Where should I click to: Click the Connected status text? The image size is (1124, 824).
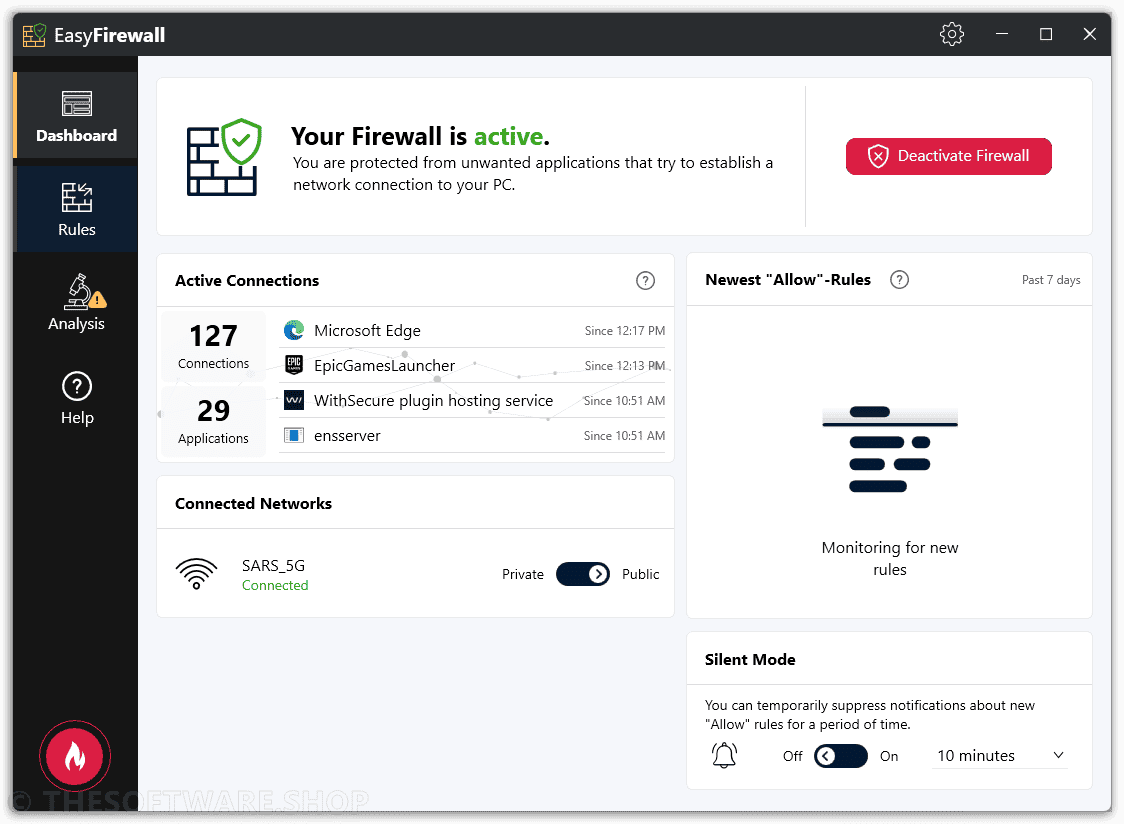[x=275, y=585]
